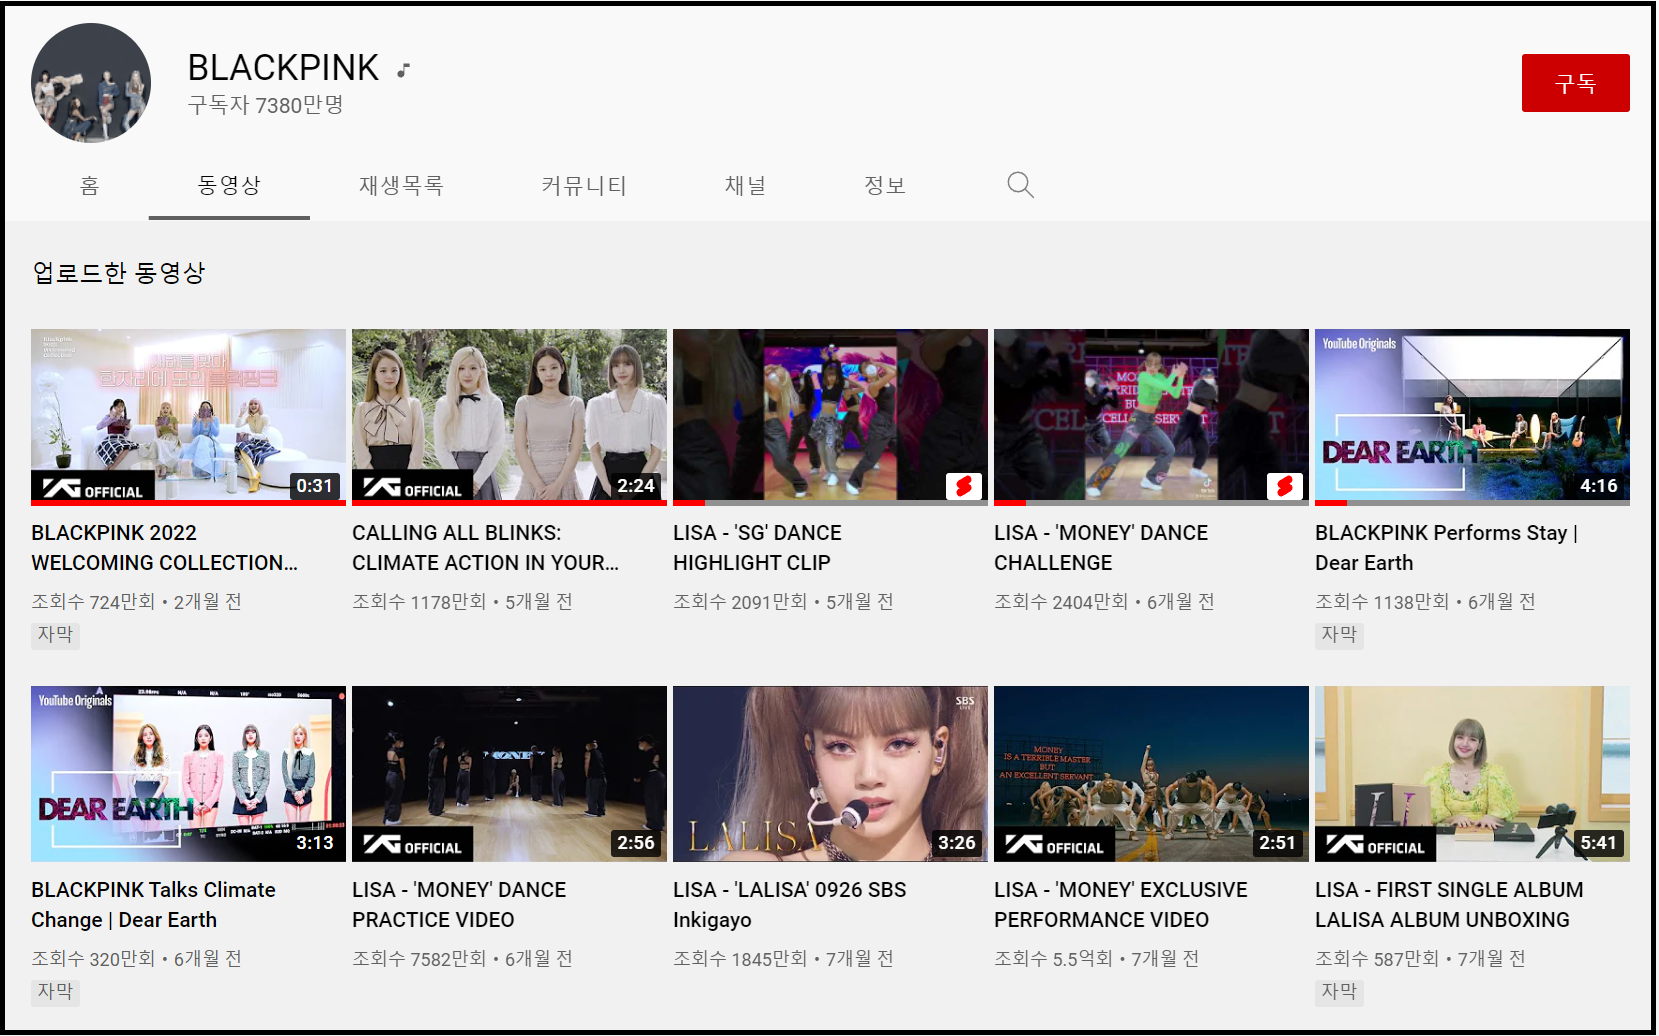This screenshot has height=1036, width=1659.
Task: Click the 0:31 duration badge
Action: coord(314,486)
